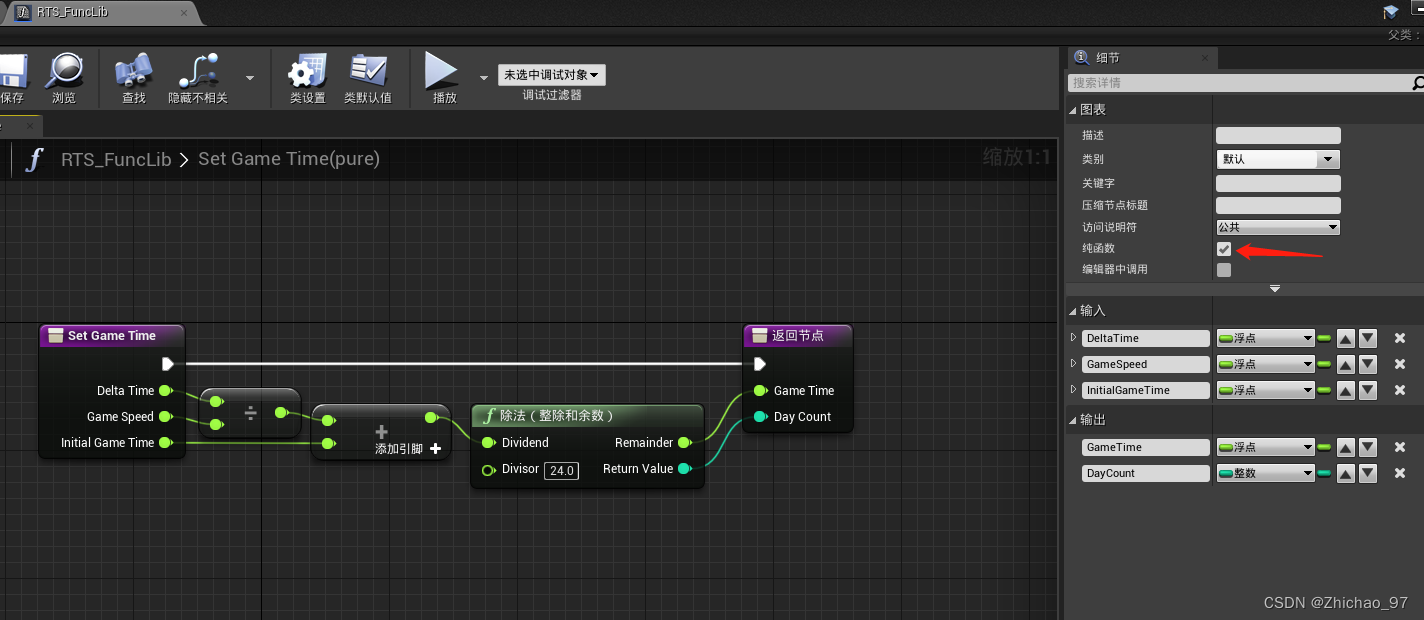Toggle pass-by-reference for the GameTime output
This screenshot has width=1424, height=620.
pos(1325,447)
